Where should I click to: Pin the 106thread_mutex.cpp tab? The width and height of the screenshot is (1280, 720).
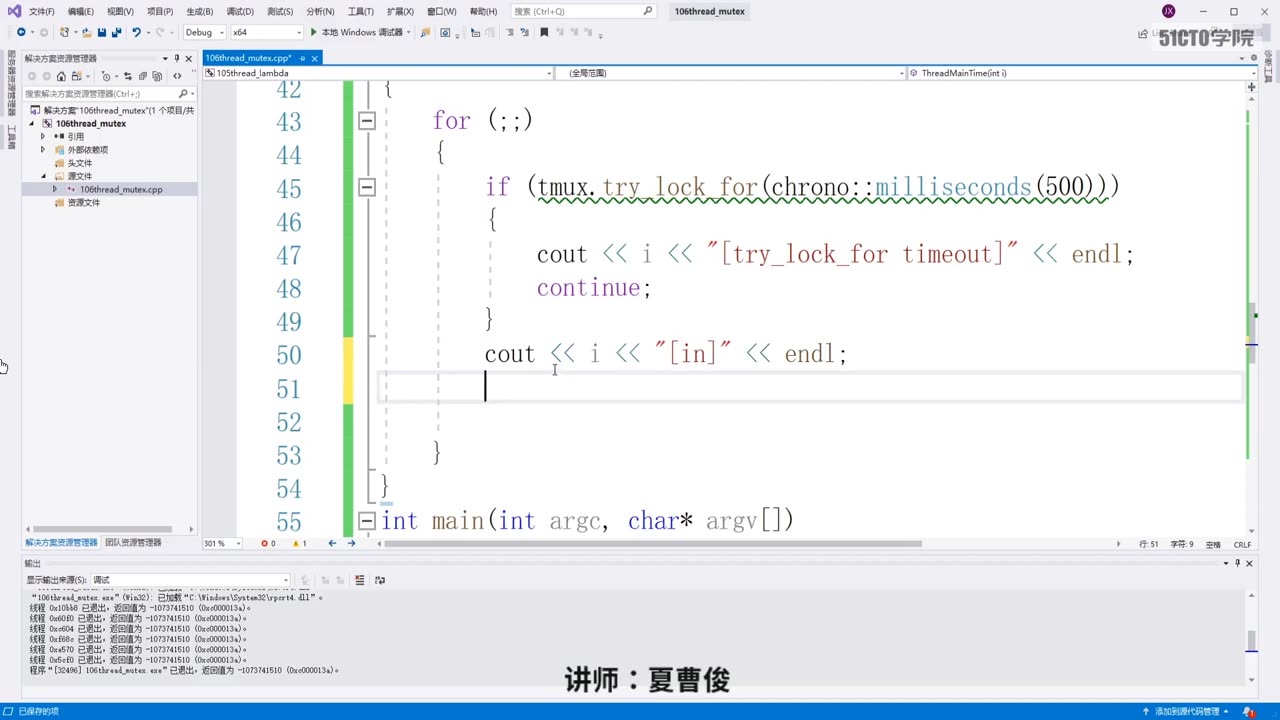pyautogui.click(x=302, y=58)
